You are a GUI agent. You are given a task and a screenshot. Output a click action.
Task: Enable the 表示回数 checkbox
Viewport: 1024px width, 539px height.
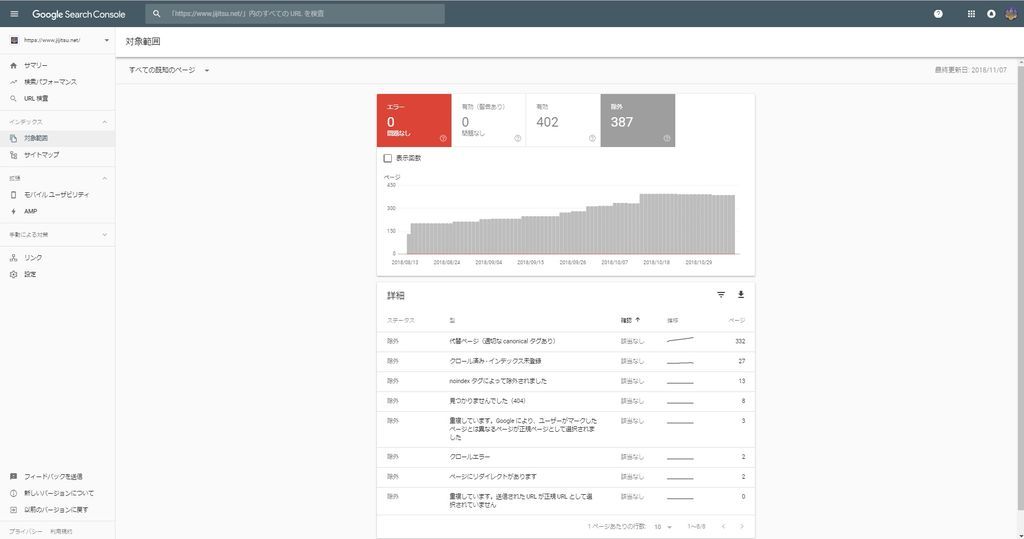388,158
